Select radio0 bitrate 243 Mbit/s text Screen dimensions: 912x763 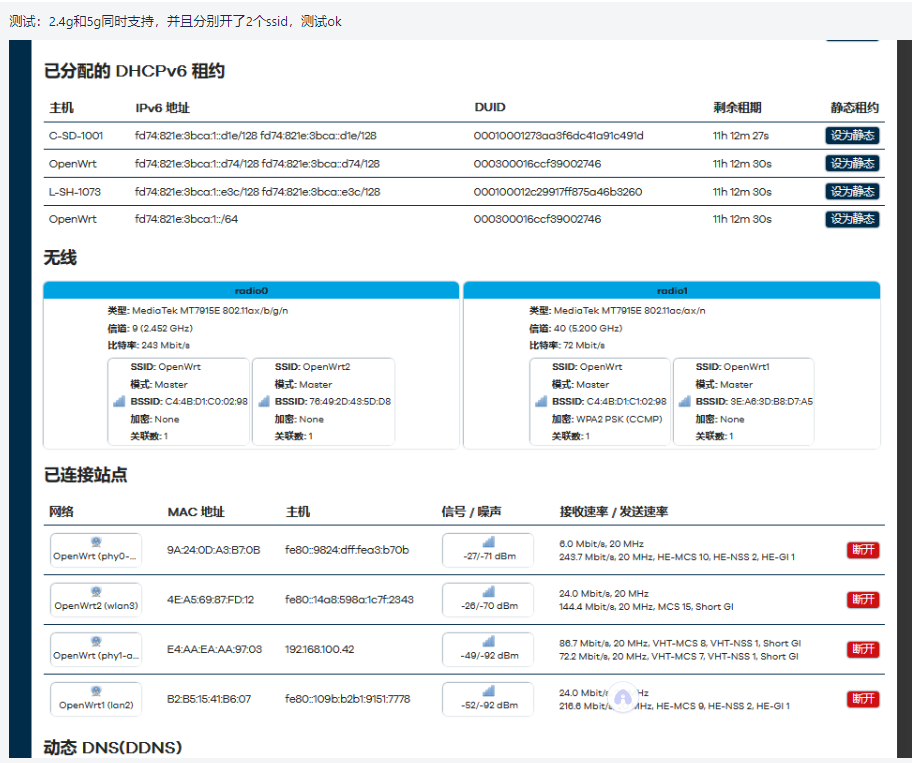[x=166, y=345]
